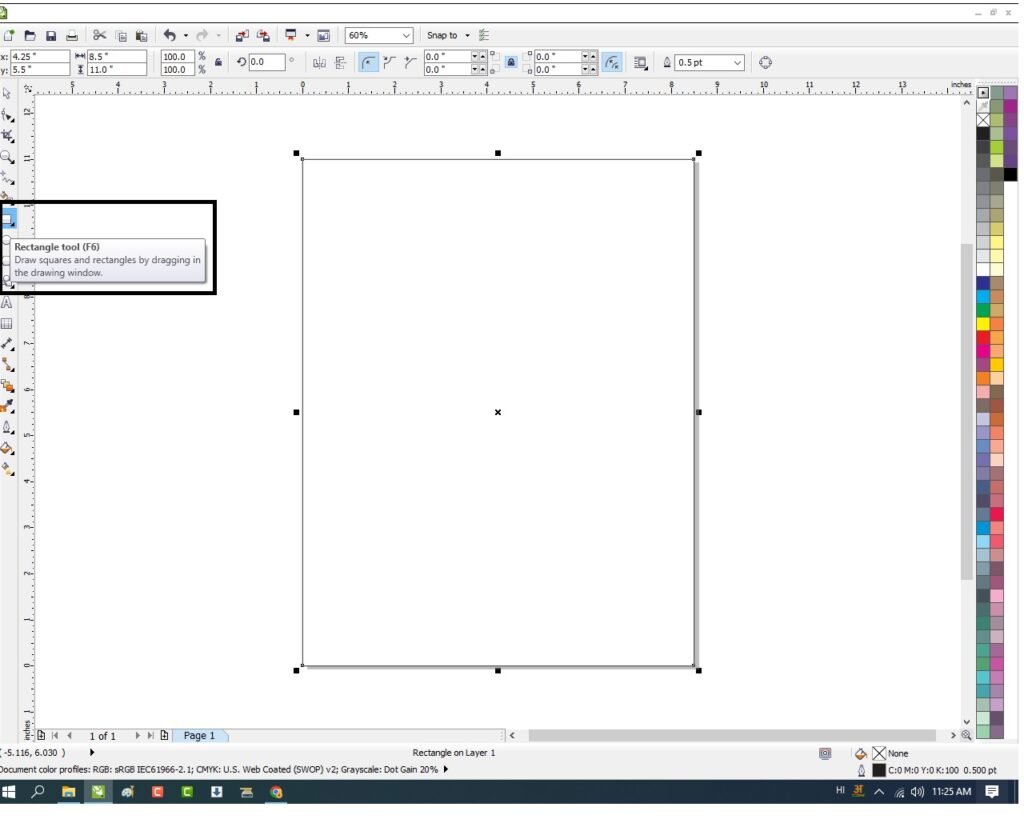Click the Convert to curves icon
The height and width of the screenshot is (819, 1024).
pyautogui.click(x=765, y=63)
